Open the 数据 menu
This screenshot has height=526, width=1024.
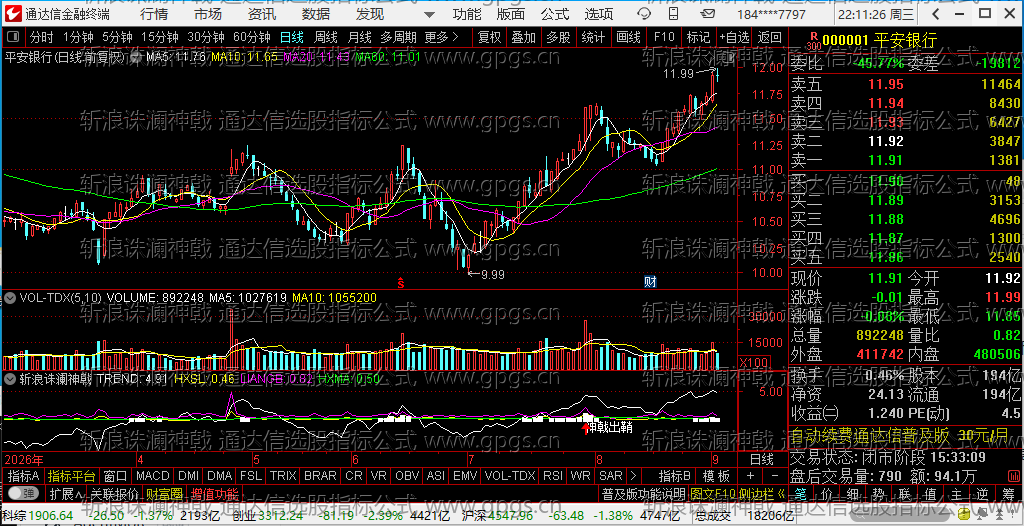tap(316, 14)
